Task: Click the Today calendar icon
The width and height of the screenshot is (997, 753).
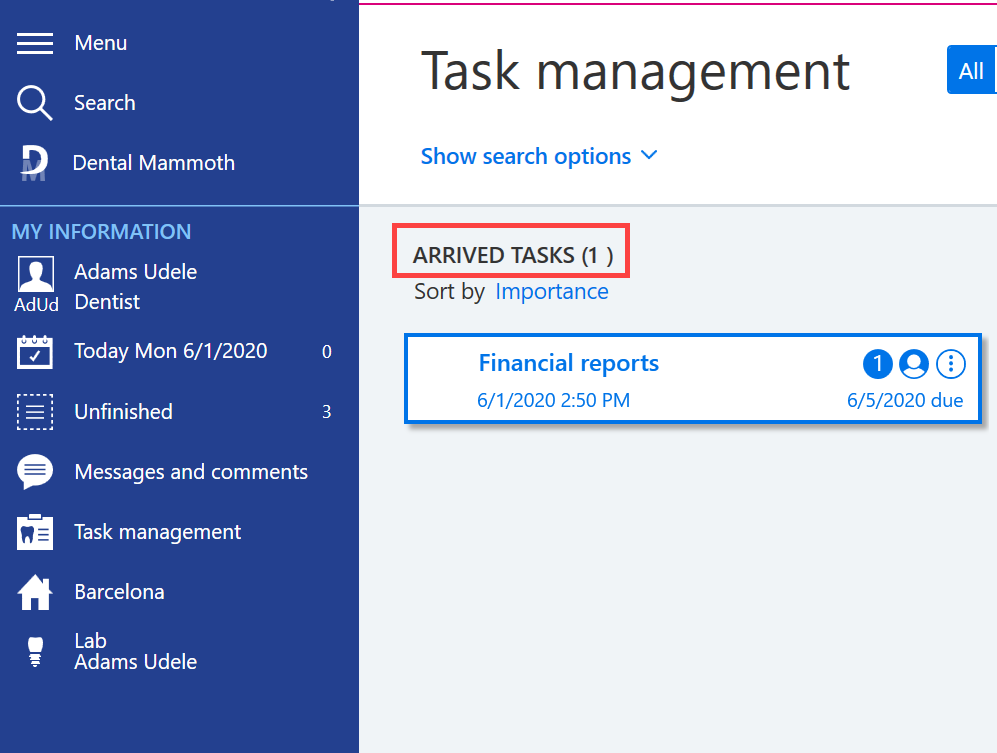Action: [x=35, y=352]
